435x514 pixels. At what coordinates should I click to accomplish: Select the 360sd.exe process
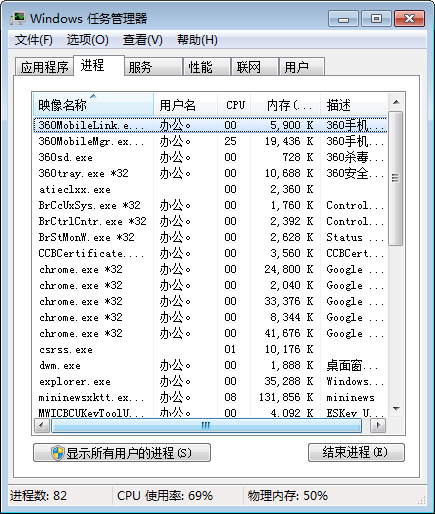[x=210, y=157]
